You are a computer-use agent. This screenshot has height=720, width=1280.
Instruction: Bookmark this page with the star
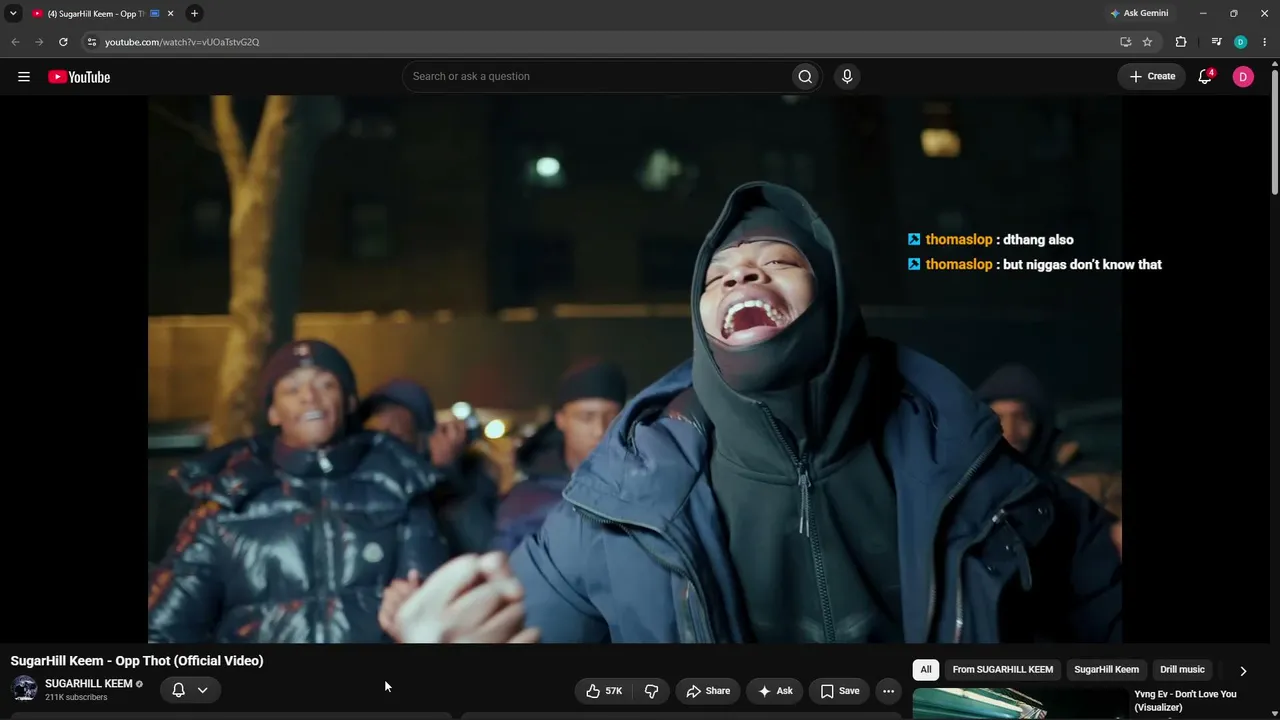1147,42
